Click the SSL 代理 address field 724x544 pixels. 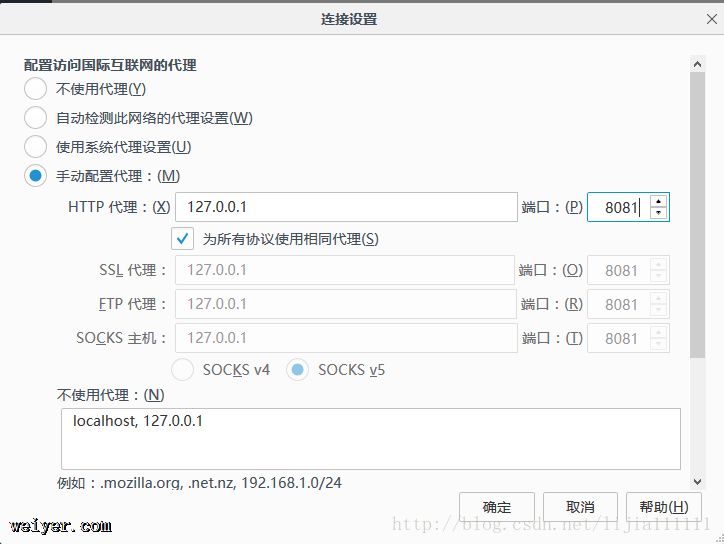pyautogui.click(x=346, y=270)
